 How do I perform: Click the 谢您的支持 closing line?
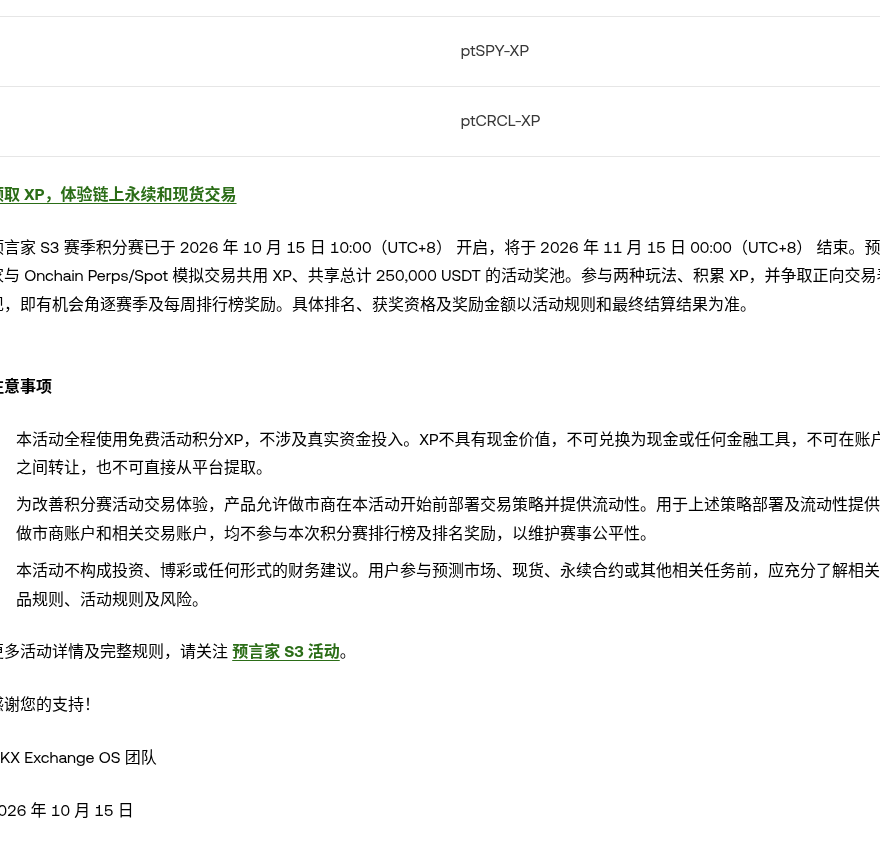pyautogui.click(x=45, y=704)
